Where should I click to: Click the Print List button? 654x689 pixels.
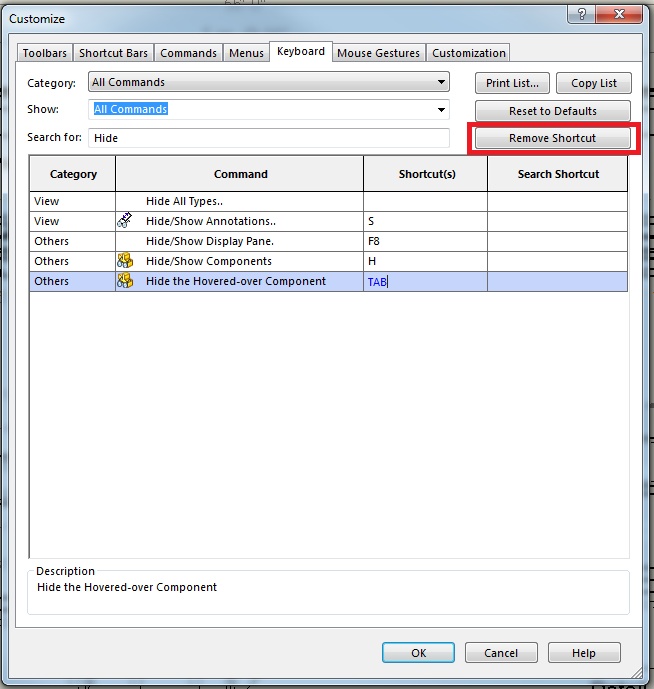point(512,83)
